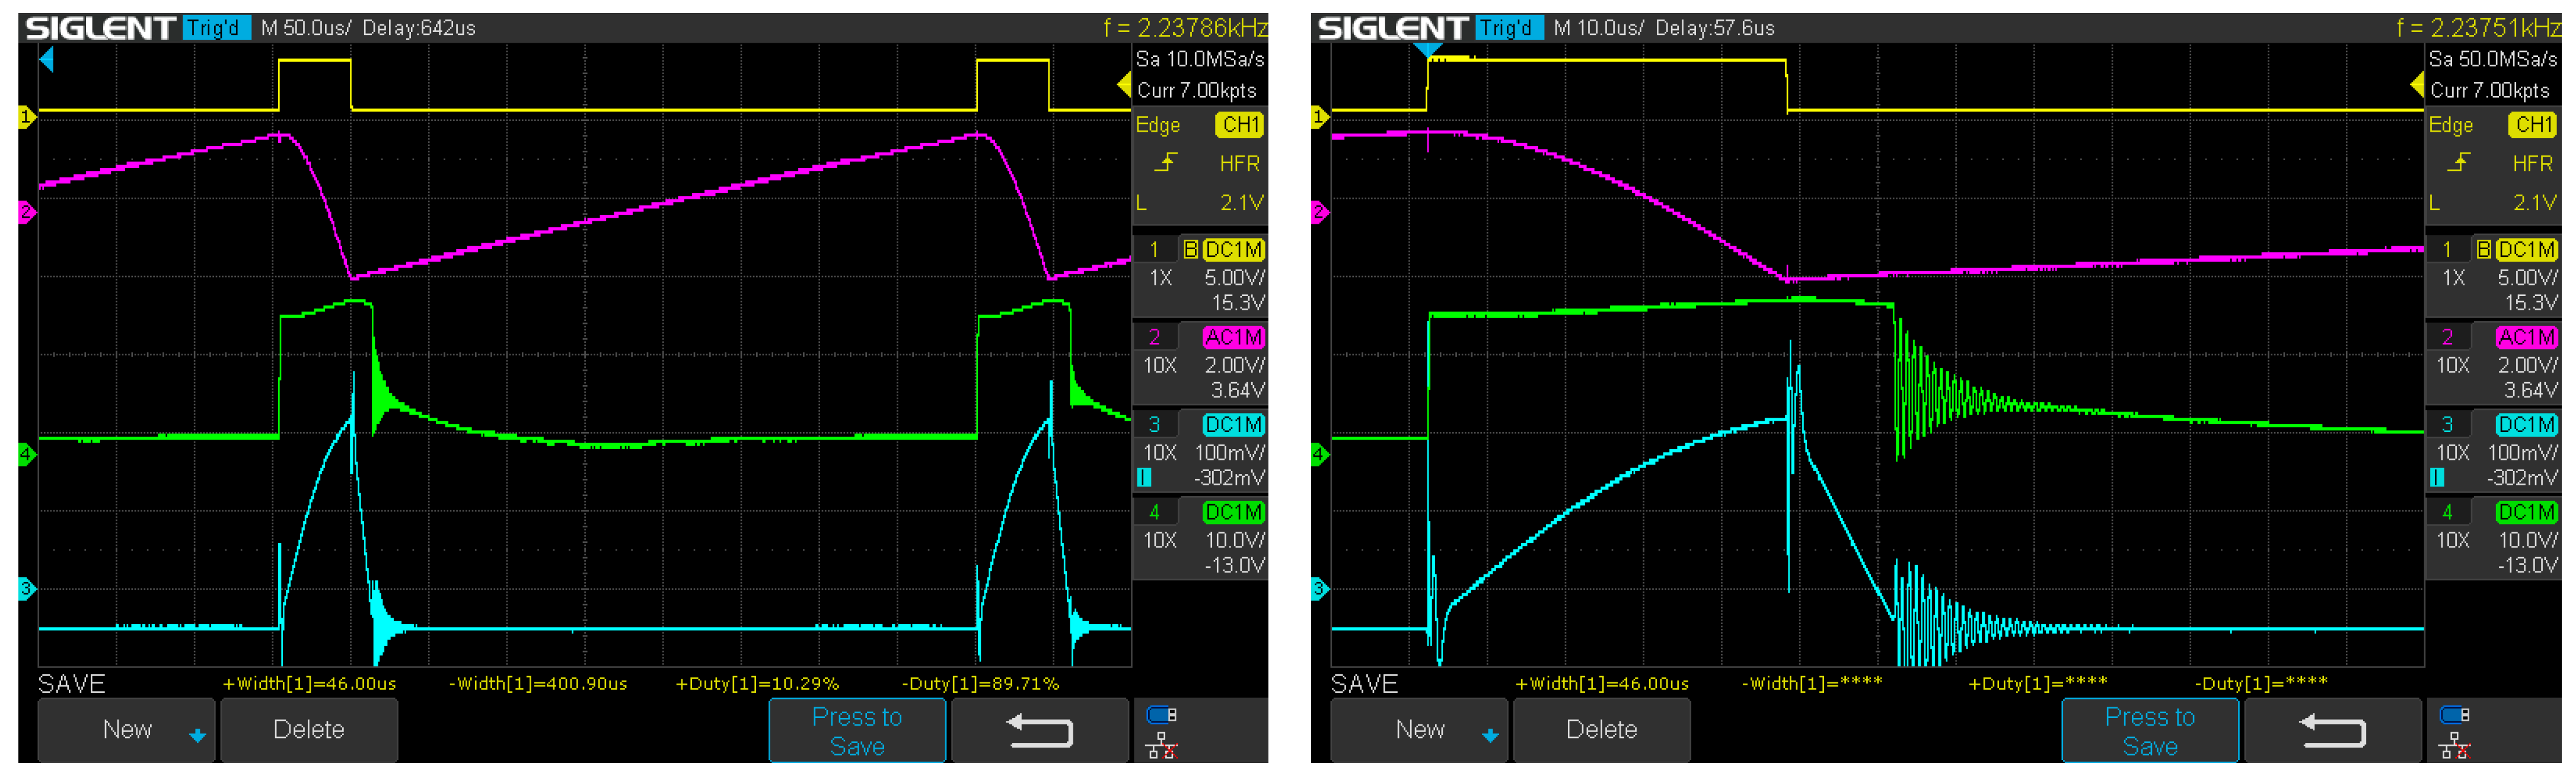Toggle channel 4 DC1M box in left scope

pos(1233,512)
